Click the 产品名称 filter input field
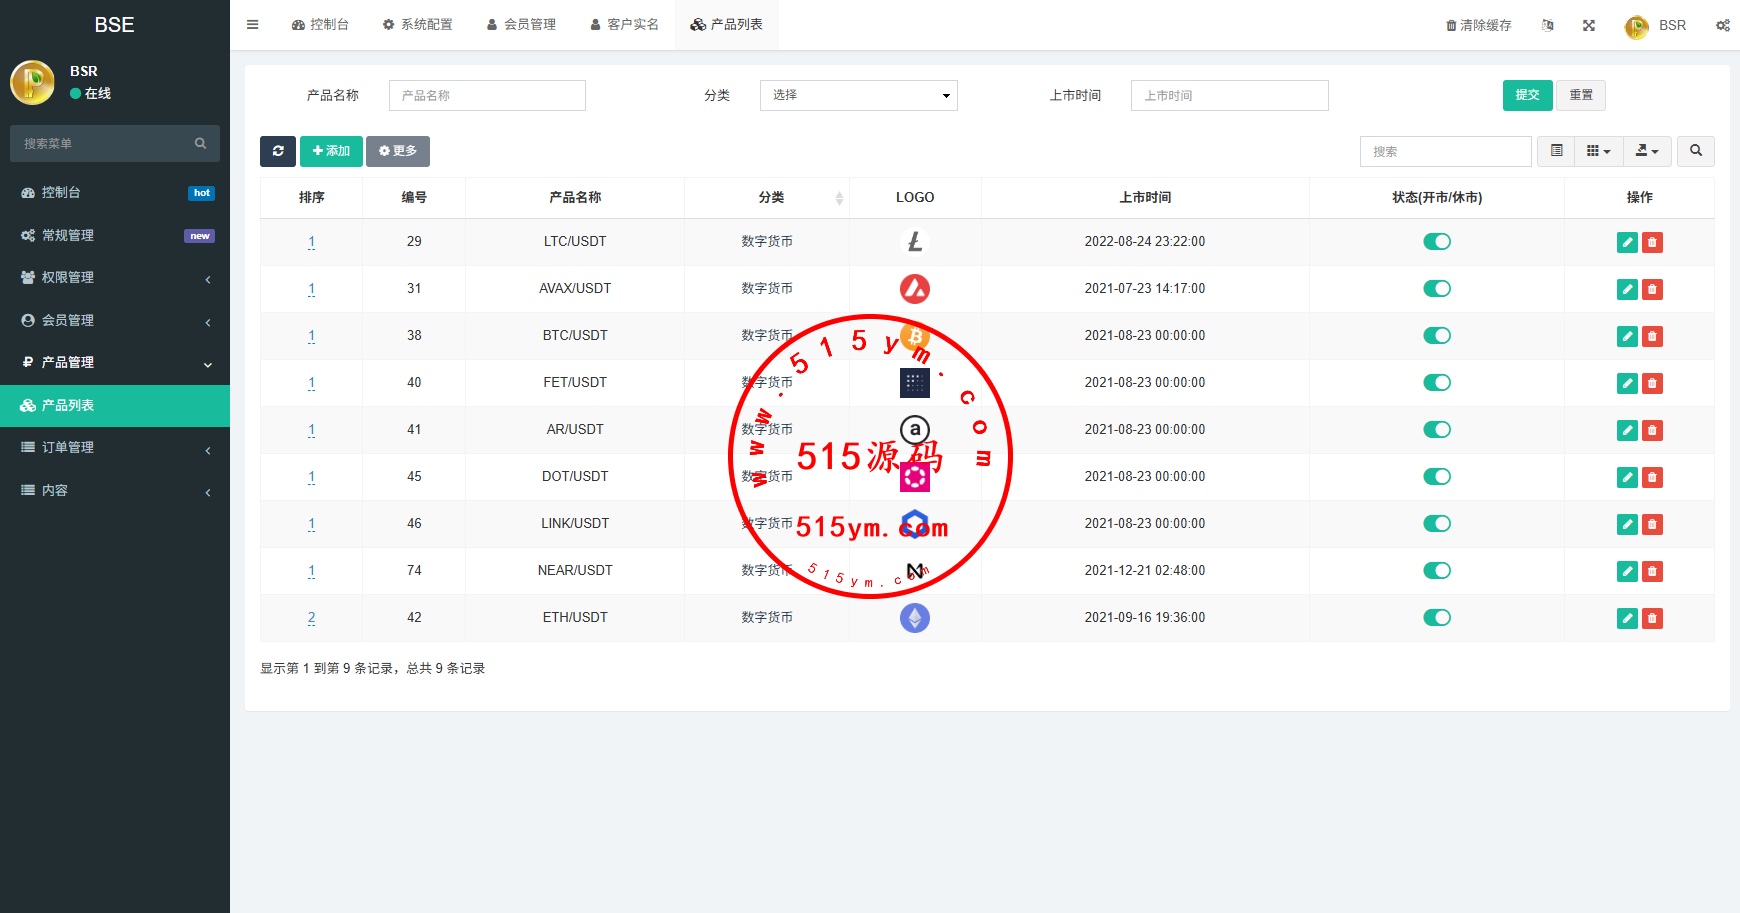The image size is (1740, 913). (x=487, y=95)
